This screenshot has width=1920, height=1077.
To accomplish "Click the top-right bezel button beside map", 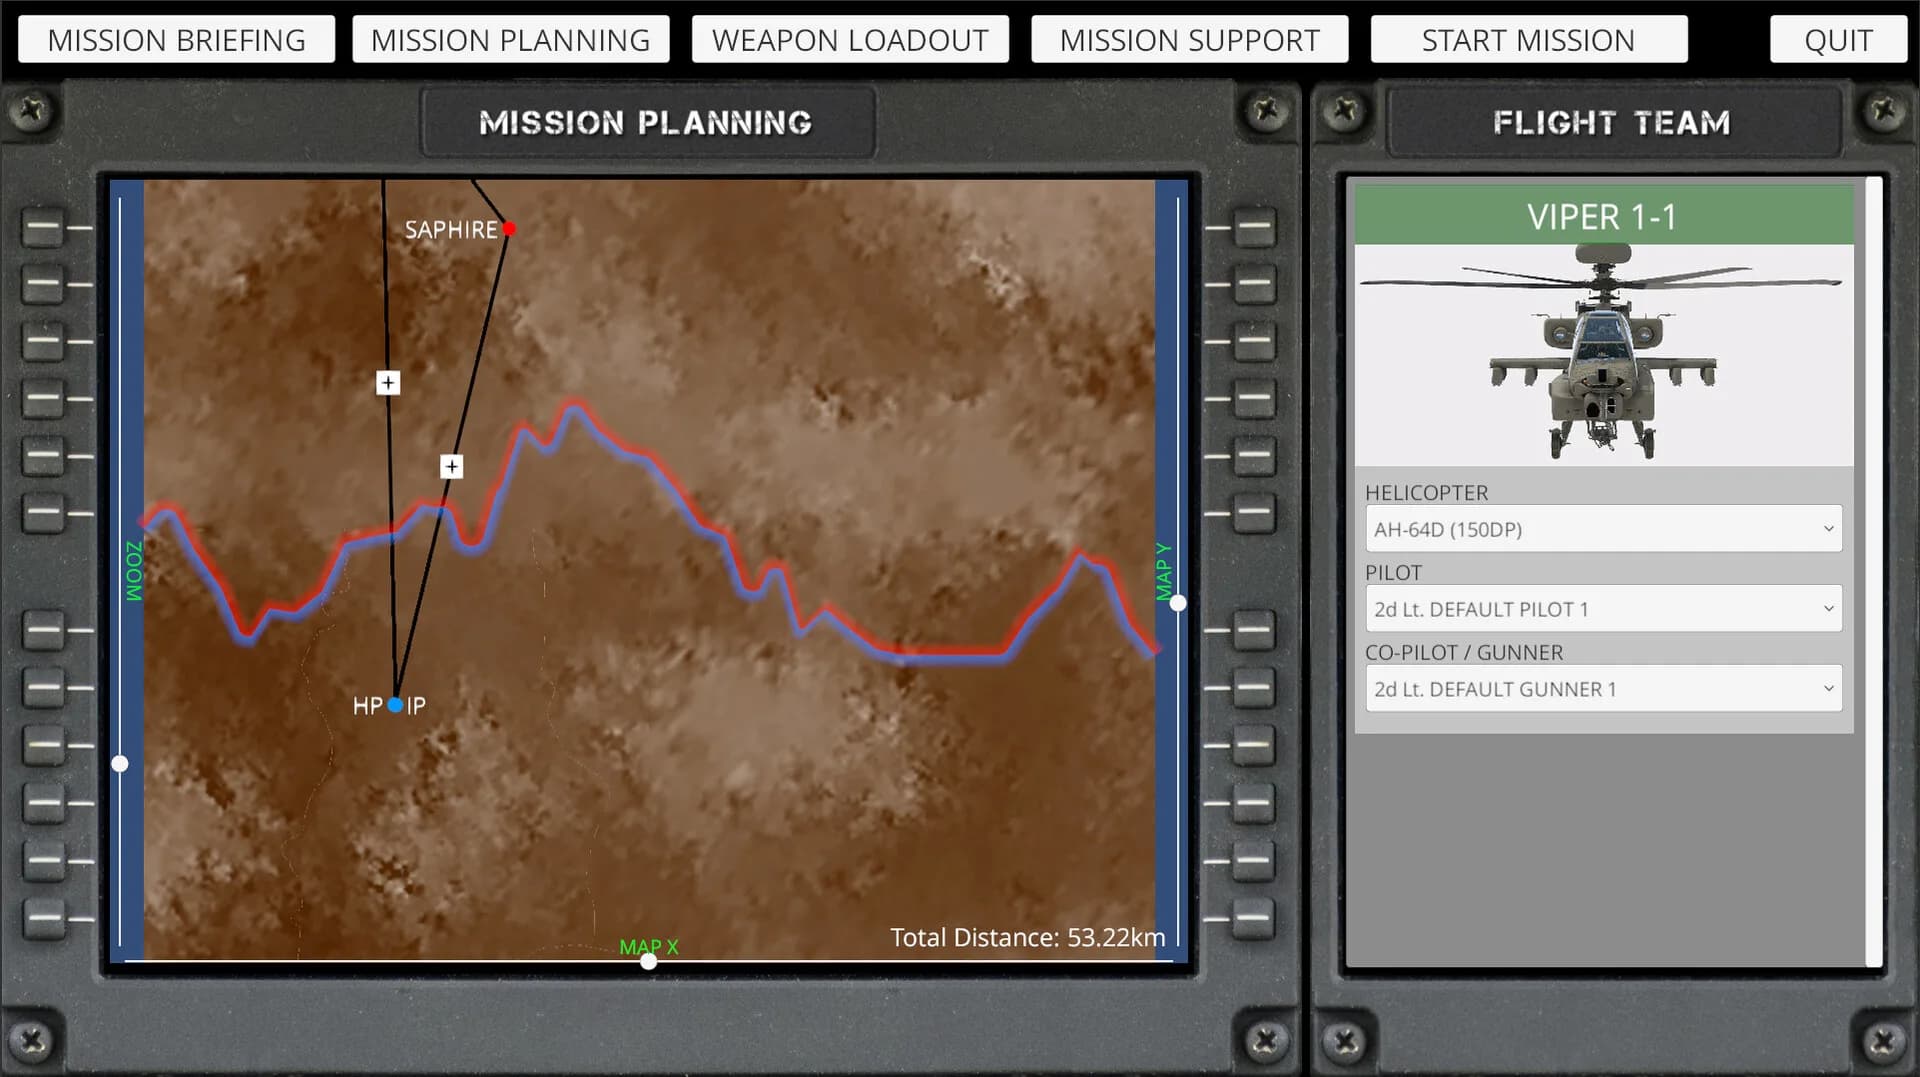I will coord(1254,228).
